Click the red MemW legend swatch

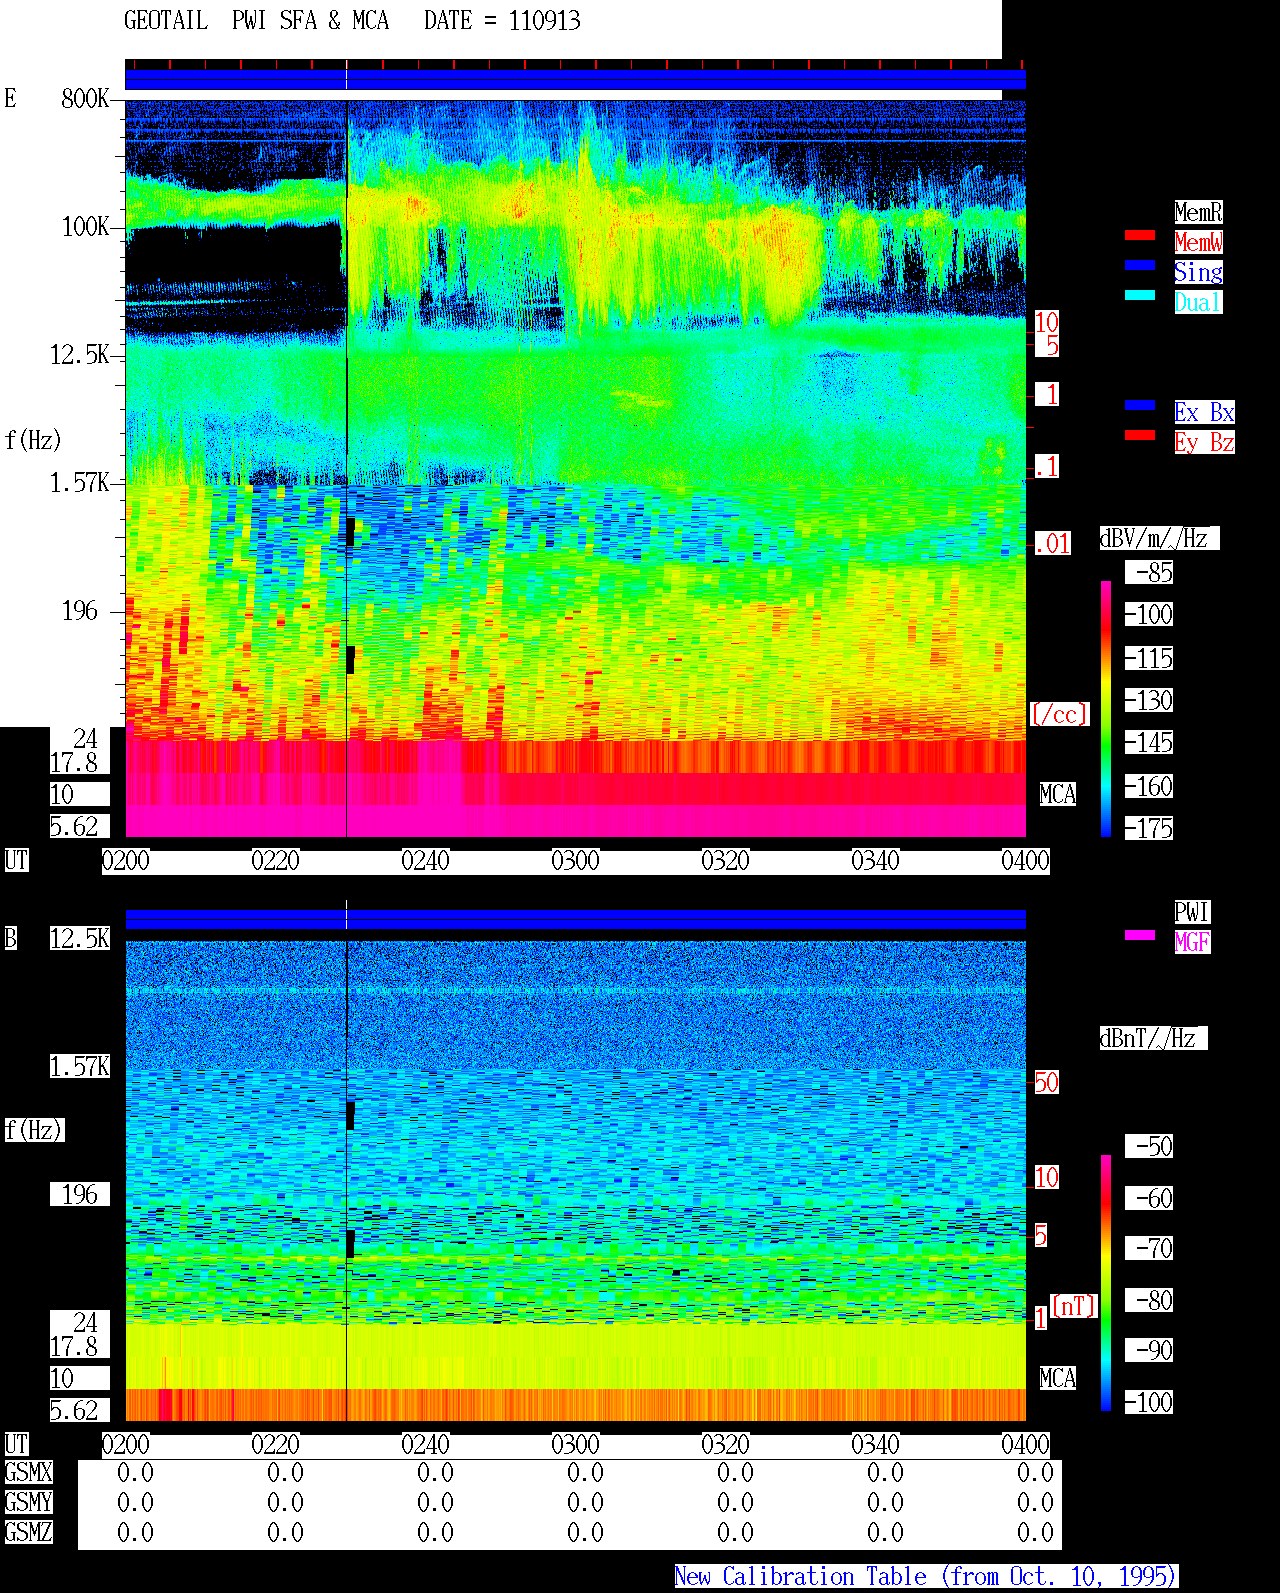1140,236
